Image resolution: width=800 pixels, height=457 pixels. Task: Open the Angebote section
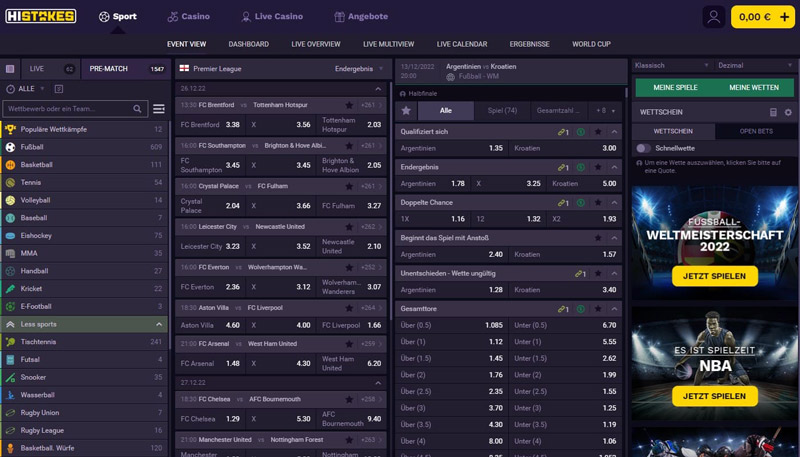tap(361, 16)
